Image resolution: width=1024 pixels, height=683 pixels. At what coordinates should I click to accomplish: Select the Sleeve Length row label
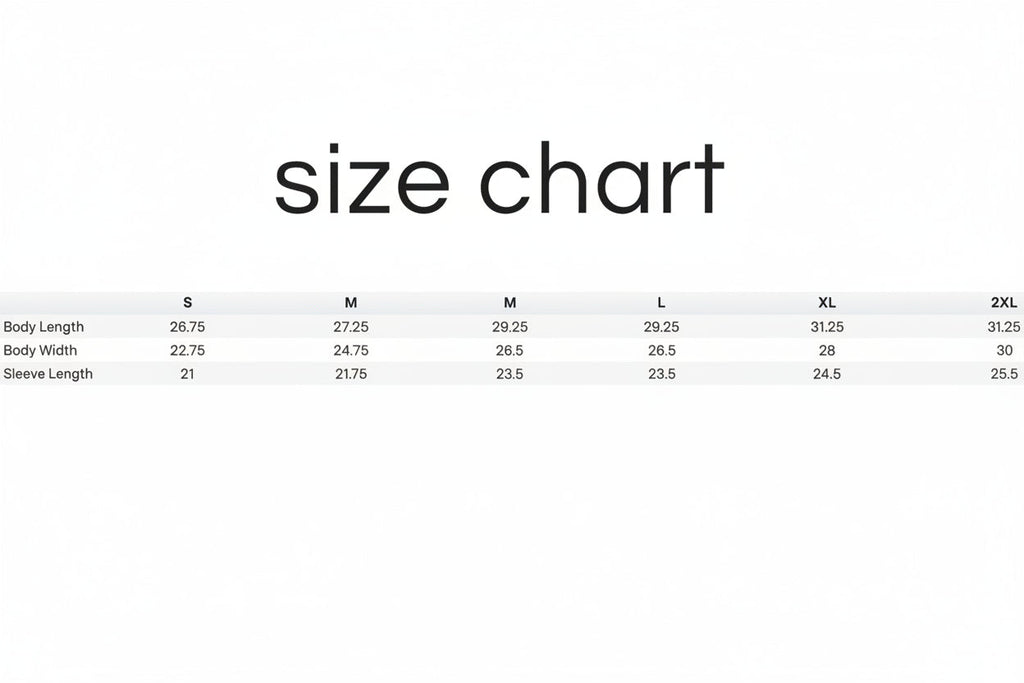click(48, 374)
